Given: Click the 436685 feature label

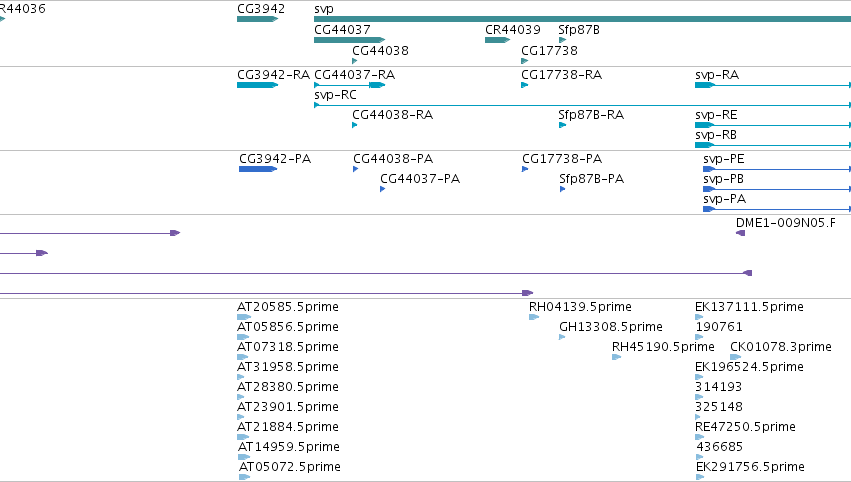Looking at the screenshot, I should tap(720, 448).
